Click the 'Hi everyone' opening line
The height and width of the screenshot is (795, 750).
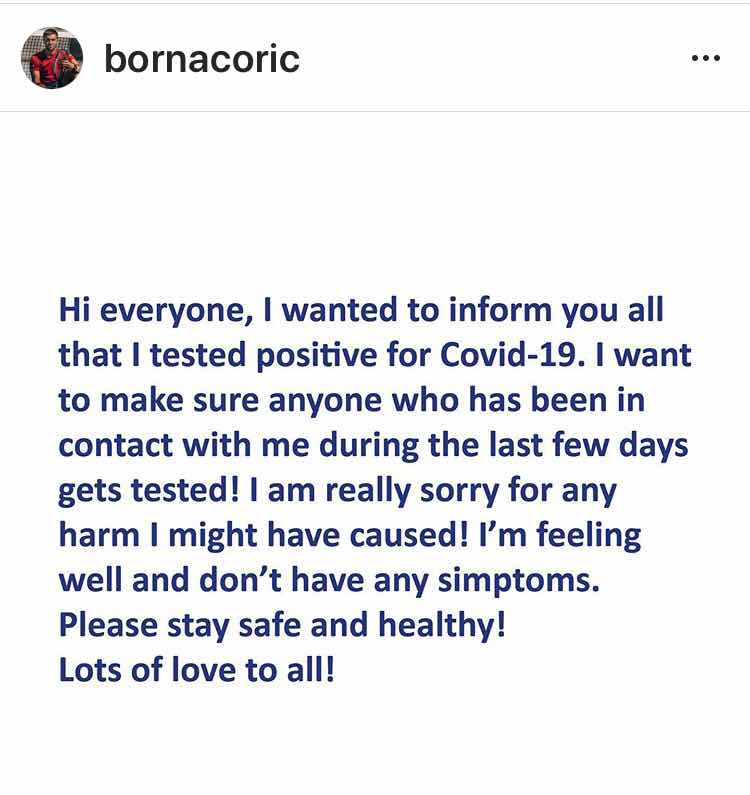coord(361,310)
